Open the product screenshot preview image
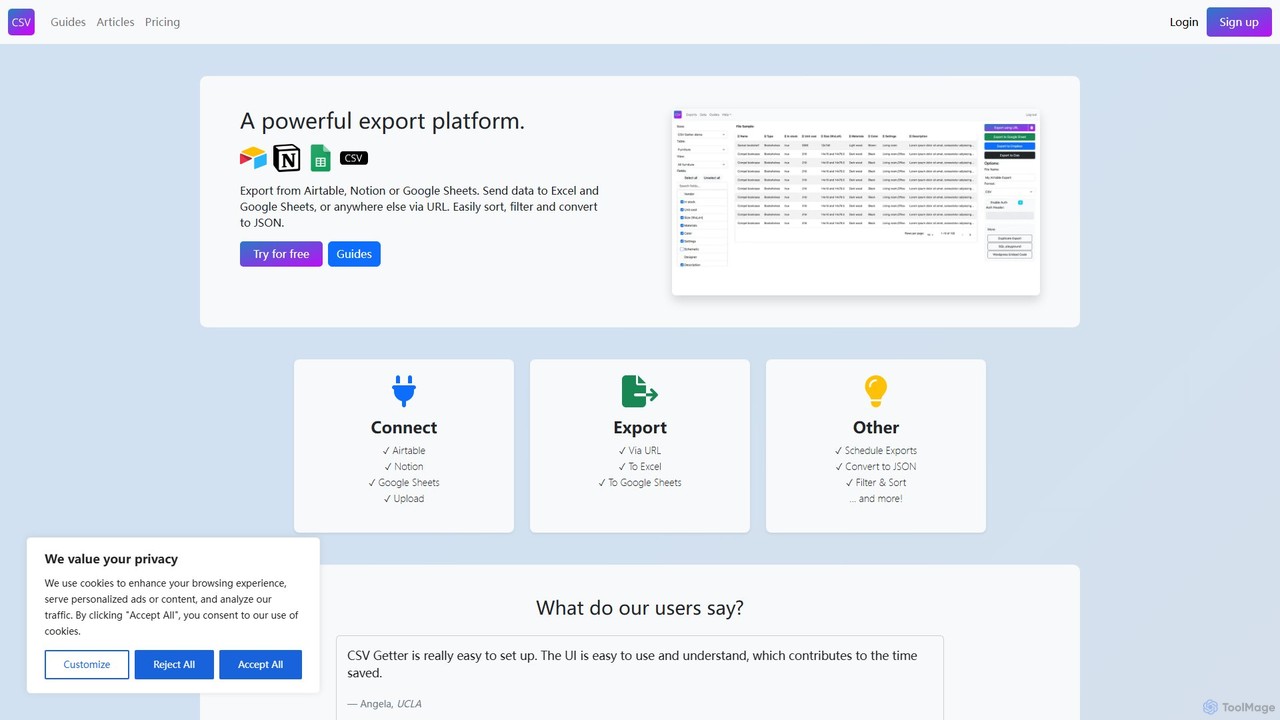This screenshot has height=720, width=1280. [856, 202]
